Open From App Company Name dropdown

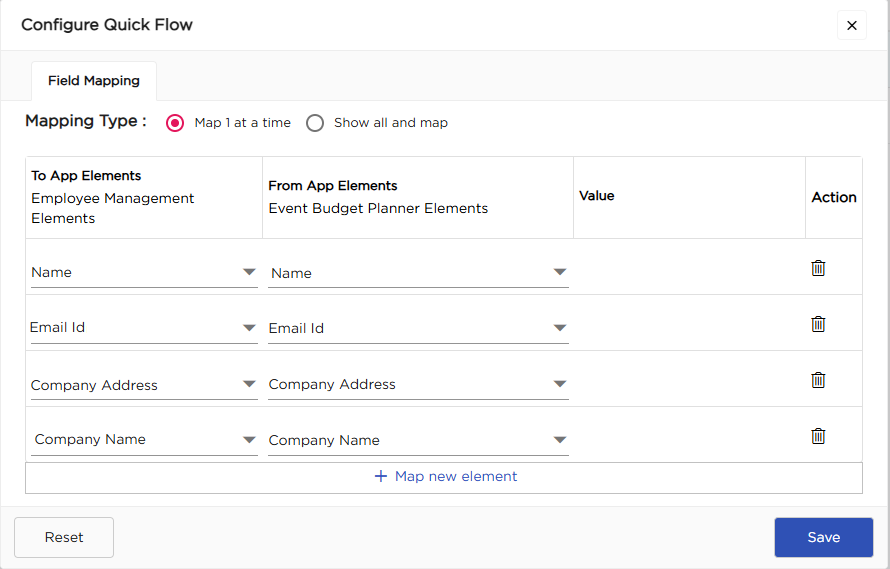point(418,441)
